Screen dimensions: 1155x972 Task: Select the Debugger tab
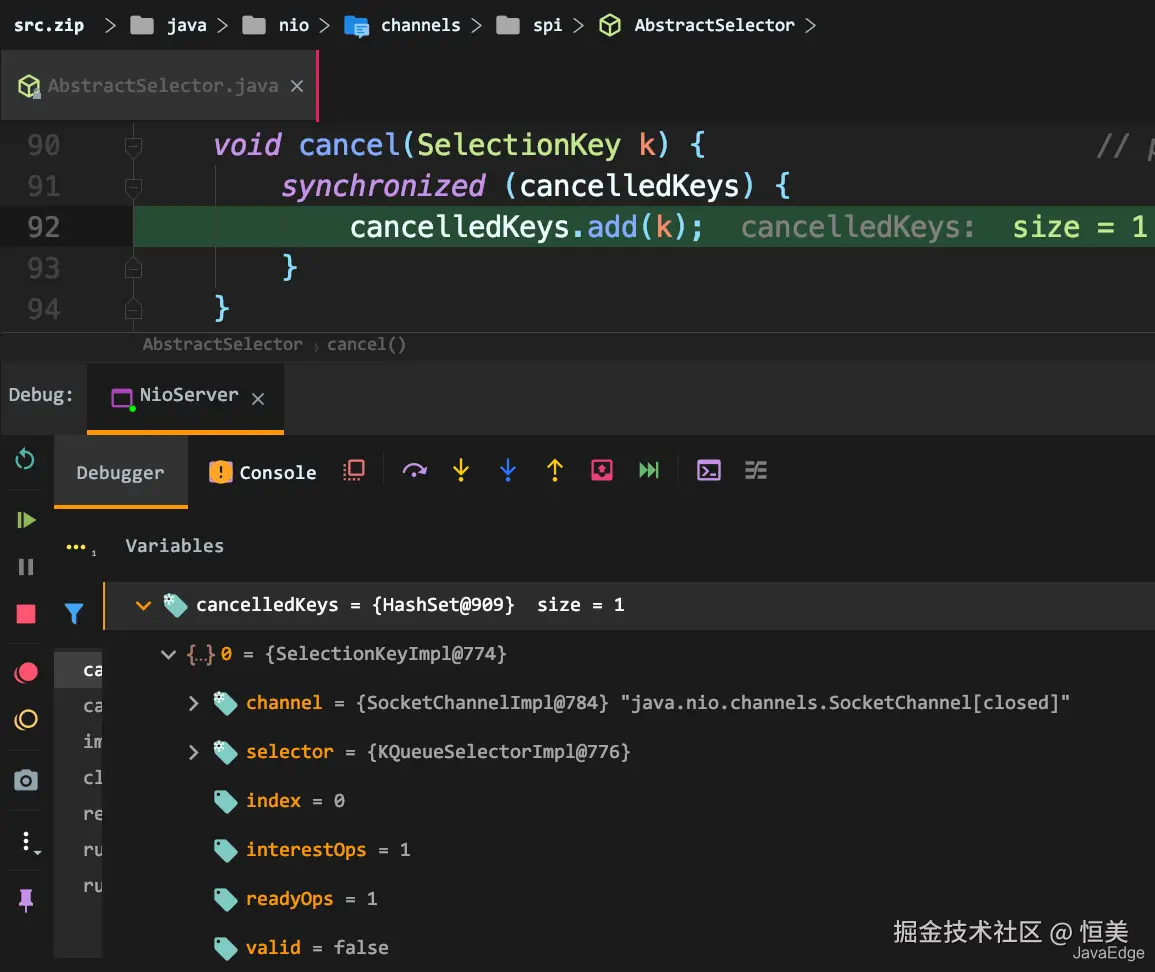120,473
